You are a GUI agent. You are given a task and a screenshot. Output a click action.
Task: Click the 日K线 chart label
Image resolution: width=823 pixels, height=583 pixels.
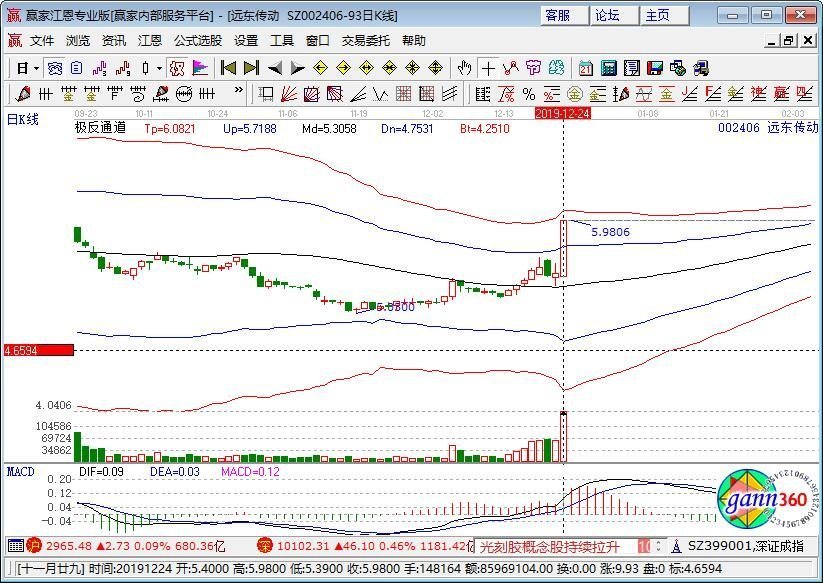pyautogui.click(x=23, y=120)
